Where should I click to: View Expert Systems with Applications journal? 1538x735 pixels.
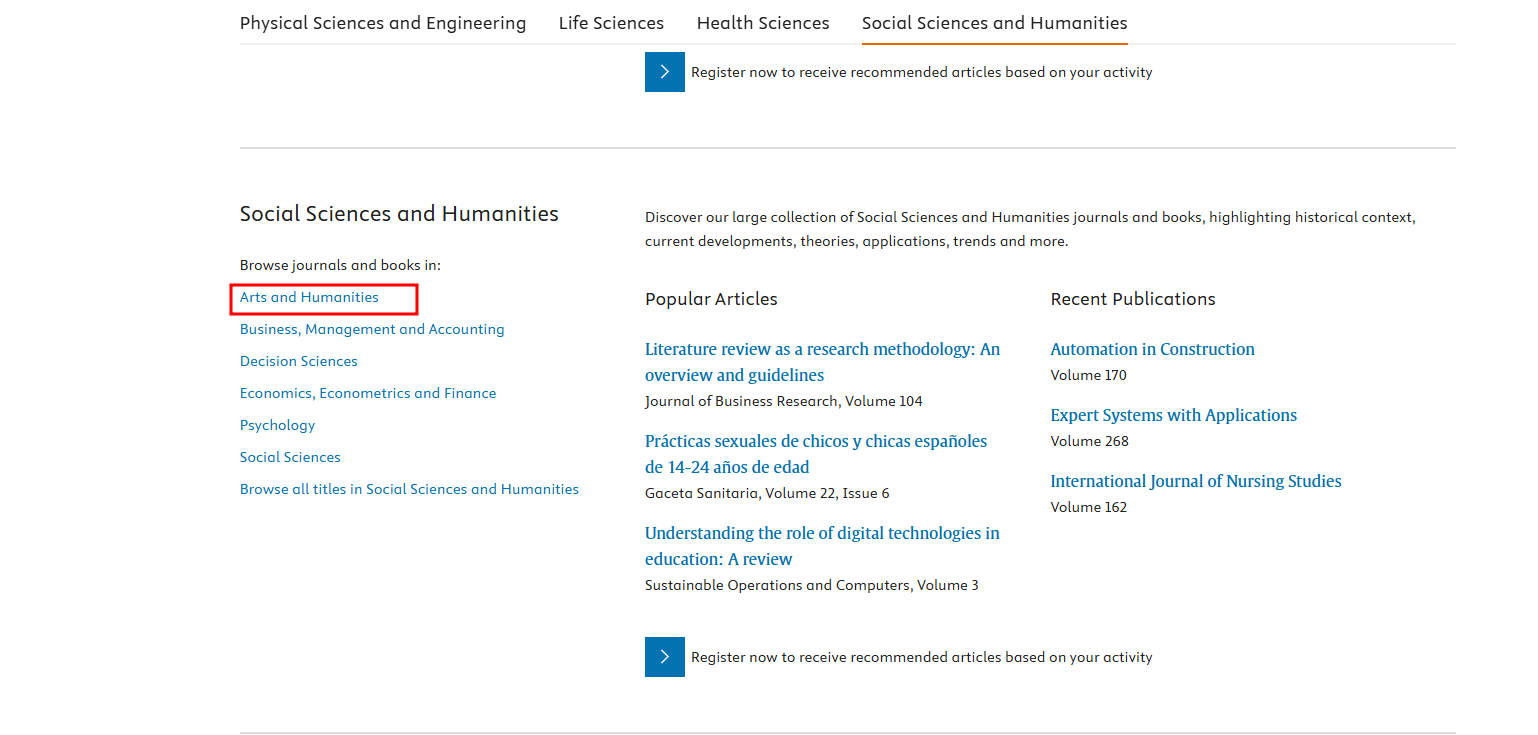click(1173, 415)
